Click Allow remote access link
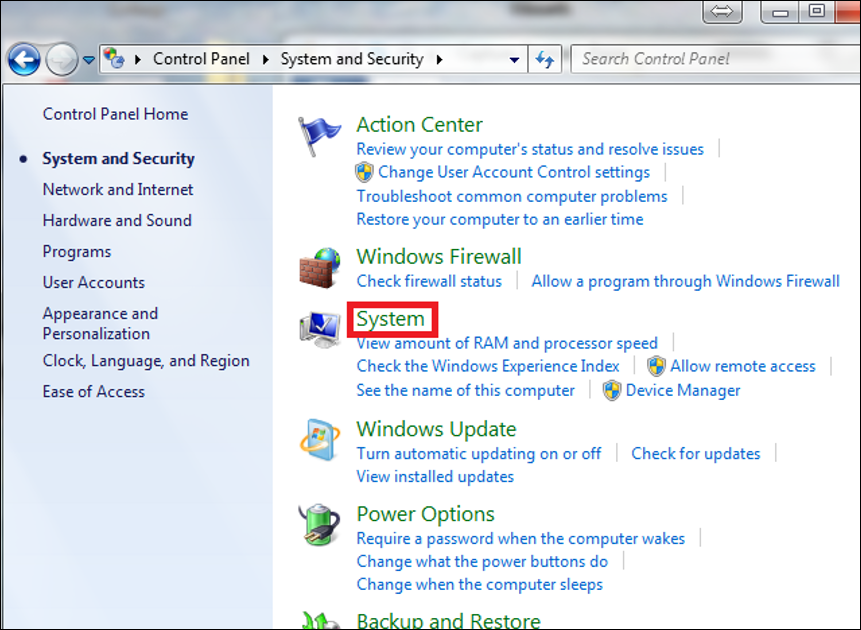Image resolution: width=861 pixels, height=630 pixels. (742, 366)
